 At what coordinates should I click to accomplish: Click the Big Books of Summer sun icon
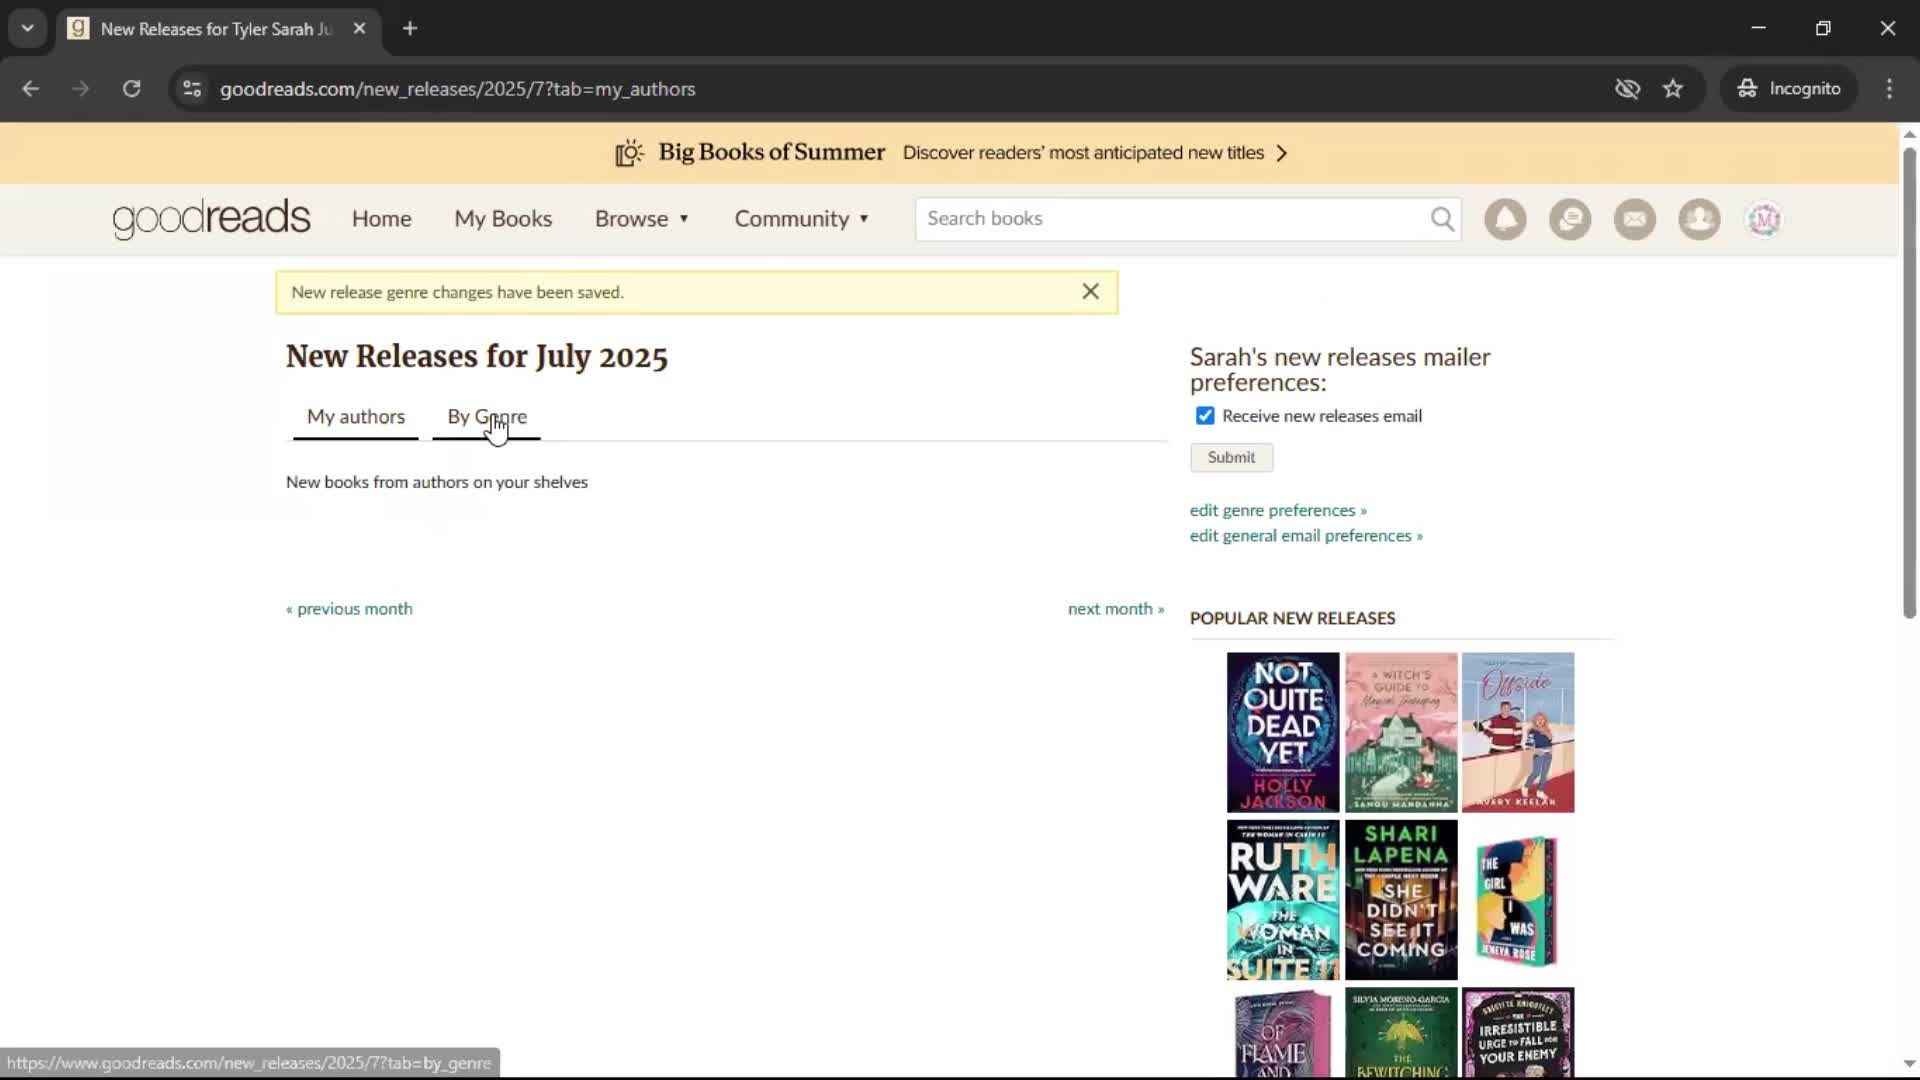[x=629, y=153]
